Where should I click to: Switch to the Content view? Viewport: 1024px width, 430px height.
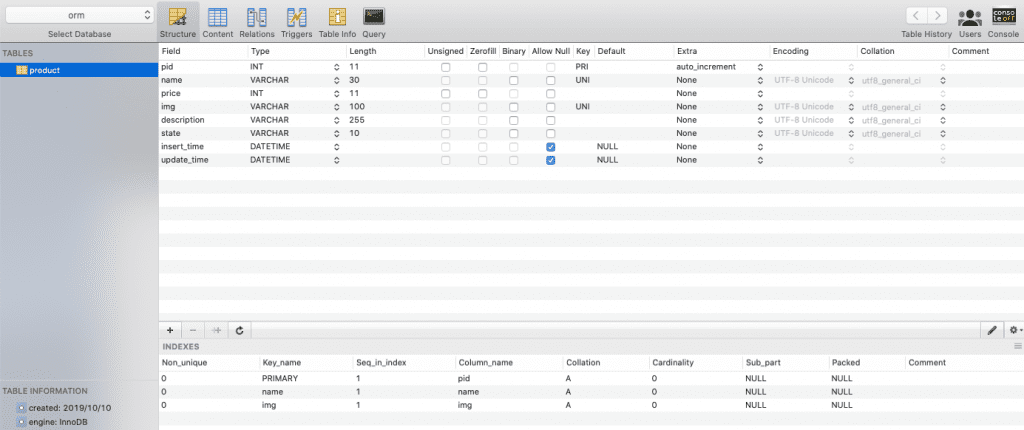tap(217, 22)
